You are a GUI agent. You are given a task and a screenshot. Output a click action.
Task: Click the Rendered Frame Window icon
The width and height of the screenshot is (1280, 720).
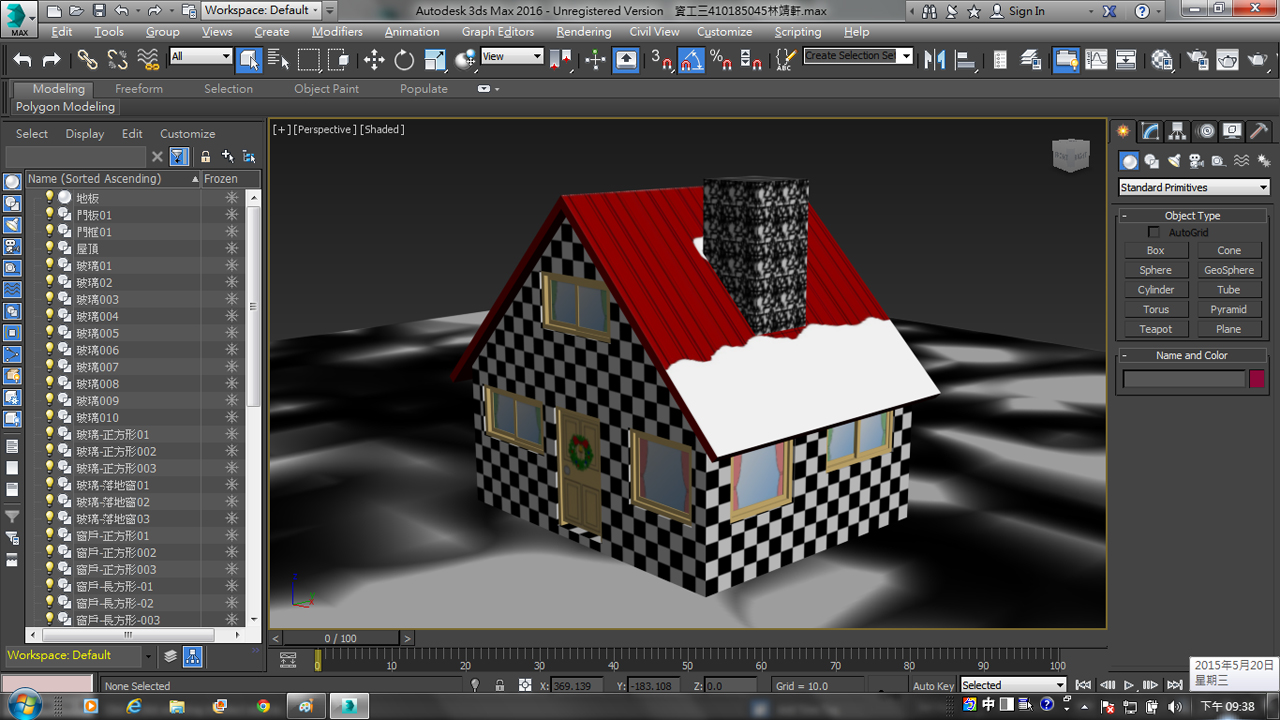[x=1228, y=60]
